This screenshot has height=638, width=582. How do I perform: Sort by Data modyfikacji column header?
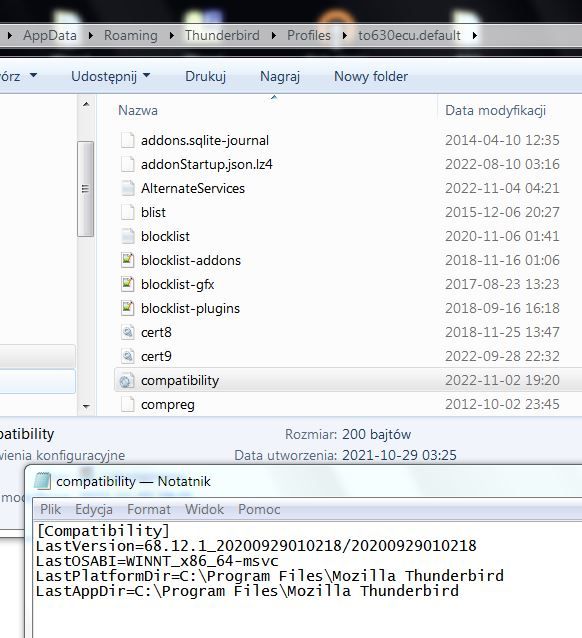(x=495, y=111)
